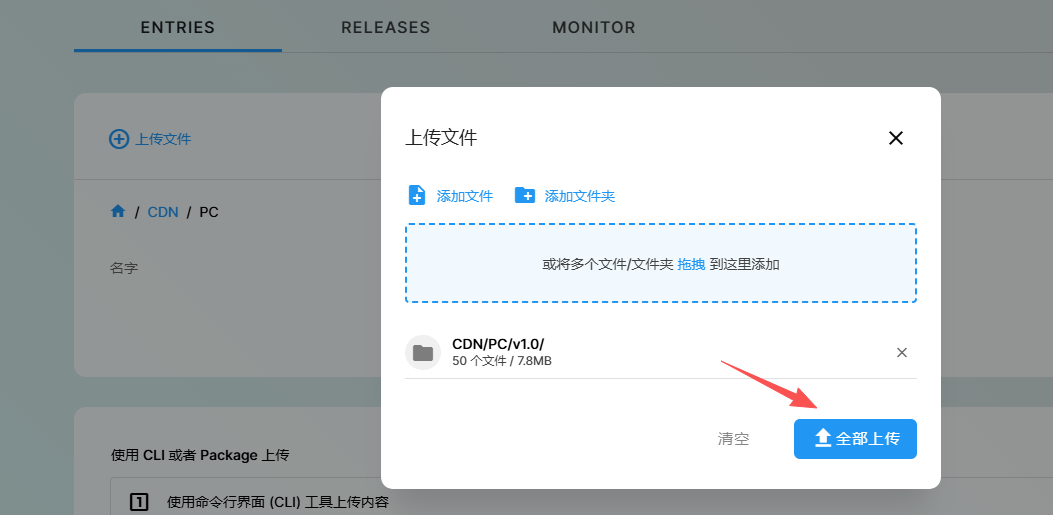Click the 拖拽 link in the drop zone
1053x515 pixels.
tap(691, 265)
